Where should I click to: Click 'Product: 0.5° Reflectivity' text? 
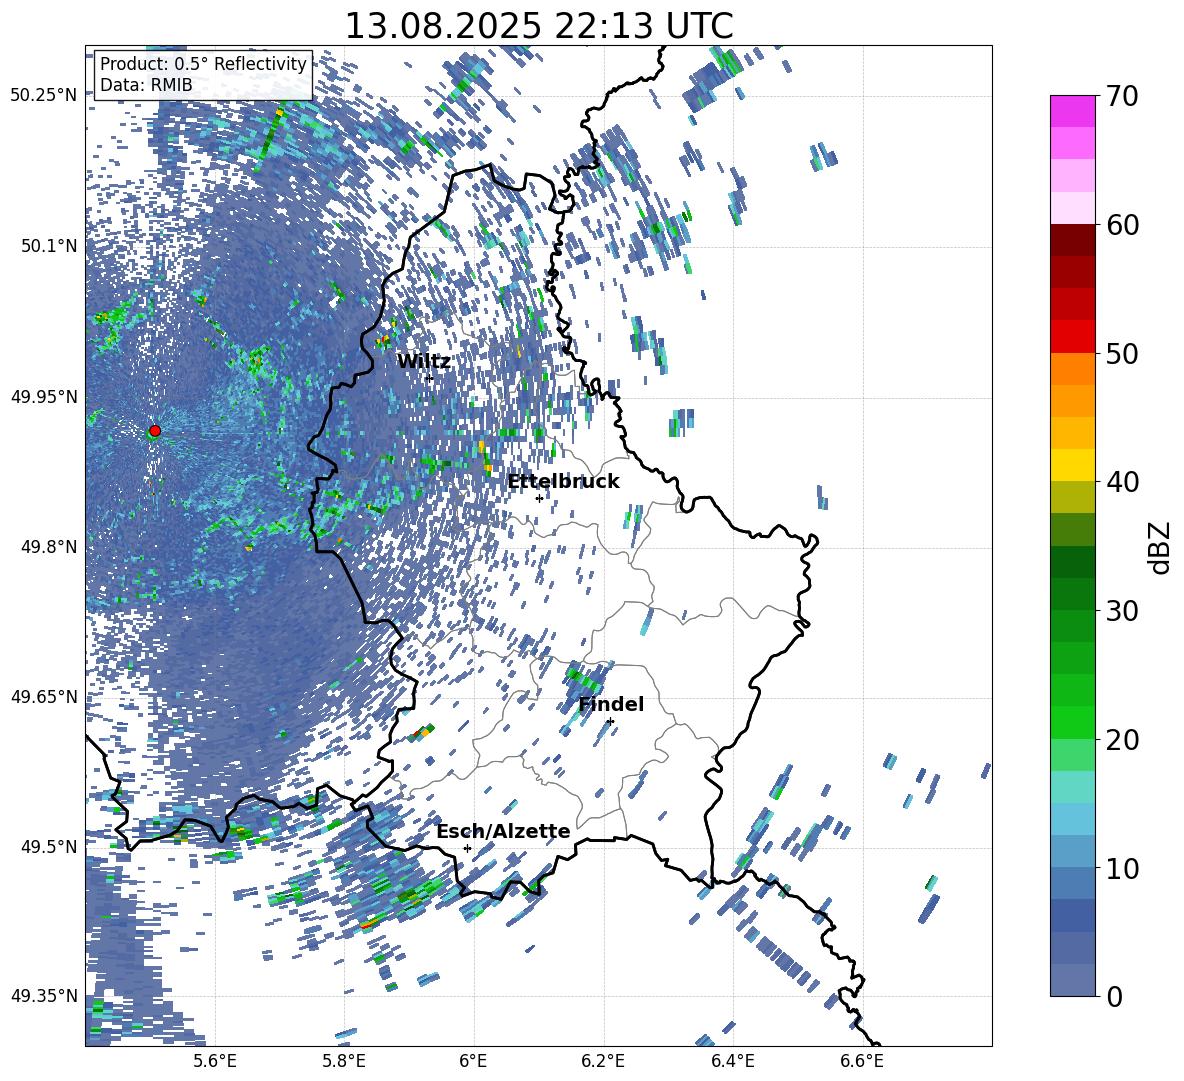tap(203, 63)
